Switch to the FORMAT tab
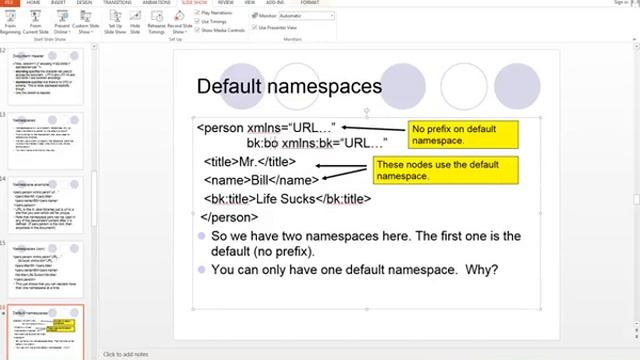Viewport: 640px width, 360px height. coord(310,2)
